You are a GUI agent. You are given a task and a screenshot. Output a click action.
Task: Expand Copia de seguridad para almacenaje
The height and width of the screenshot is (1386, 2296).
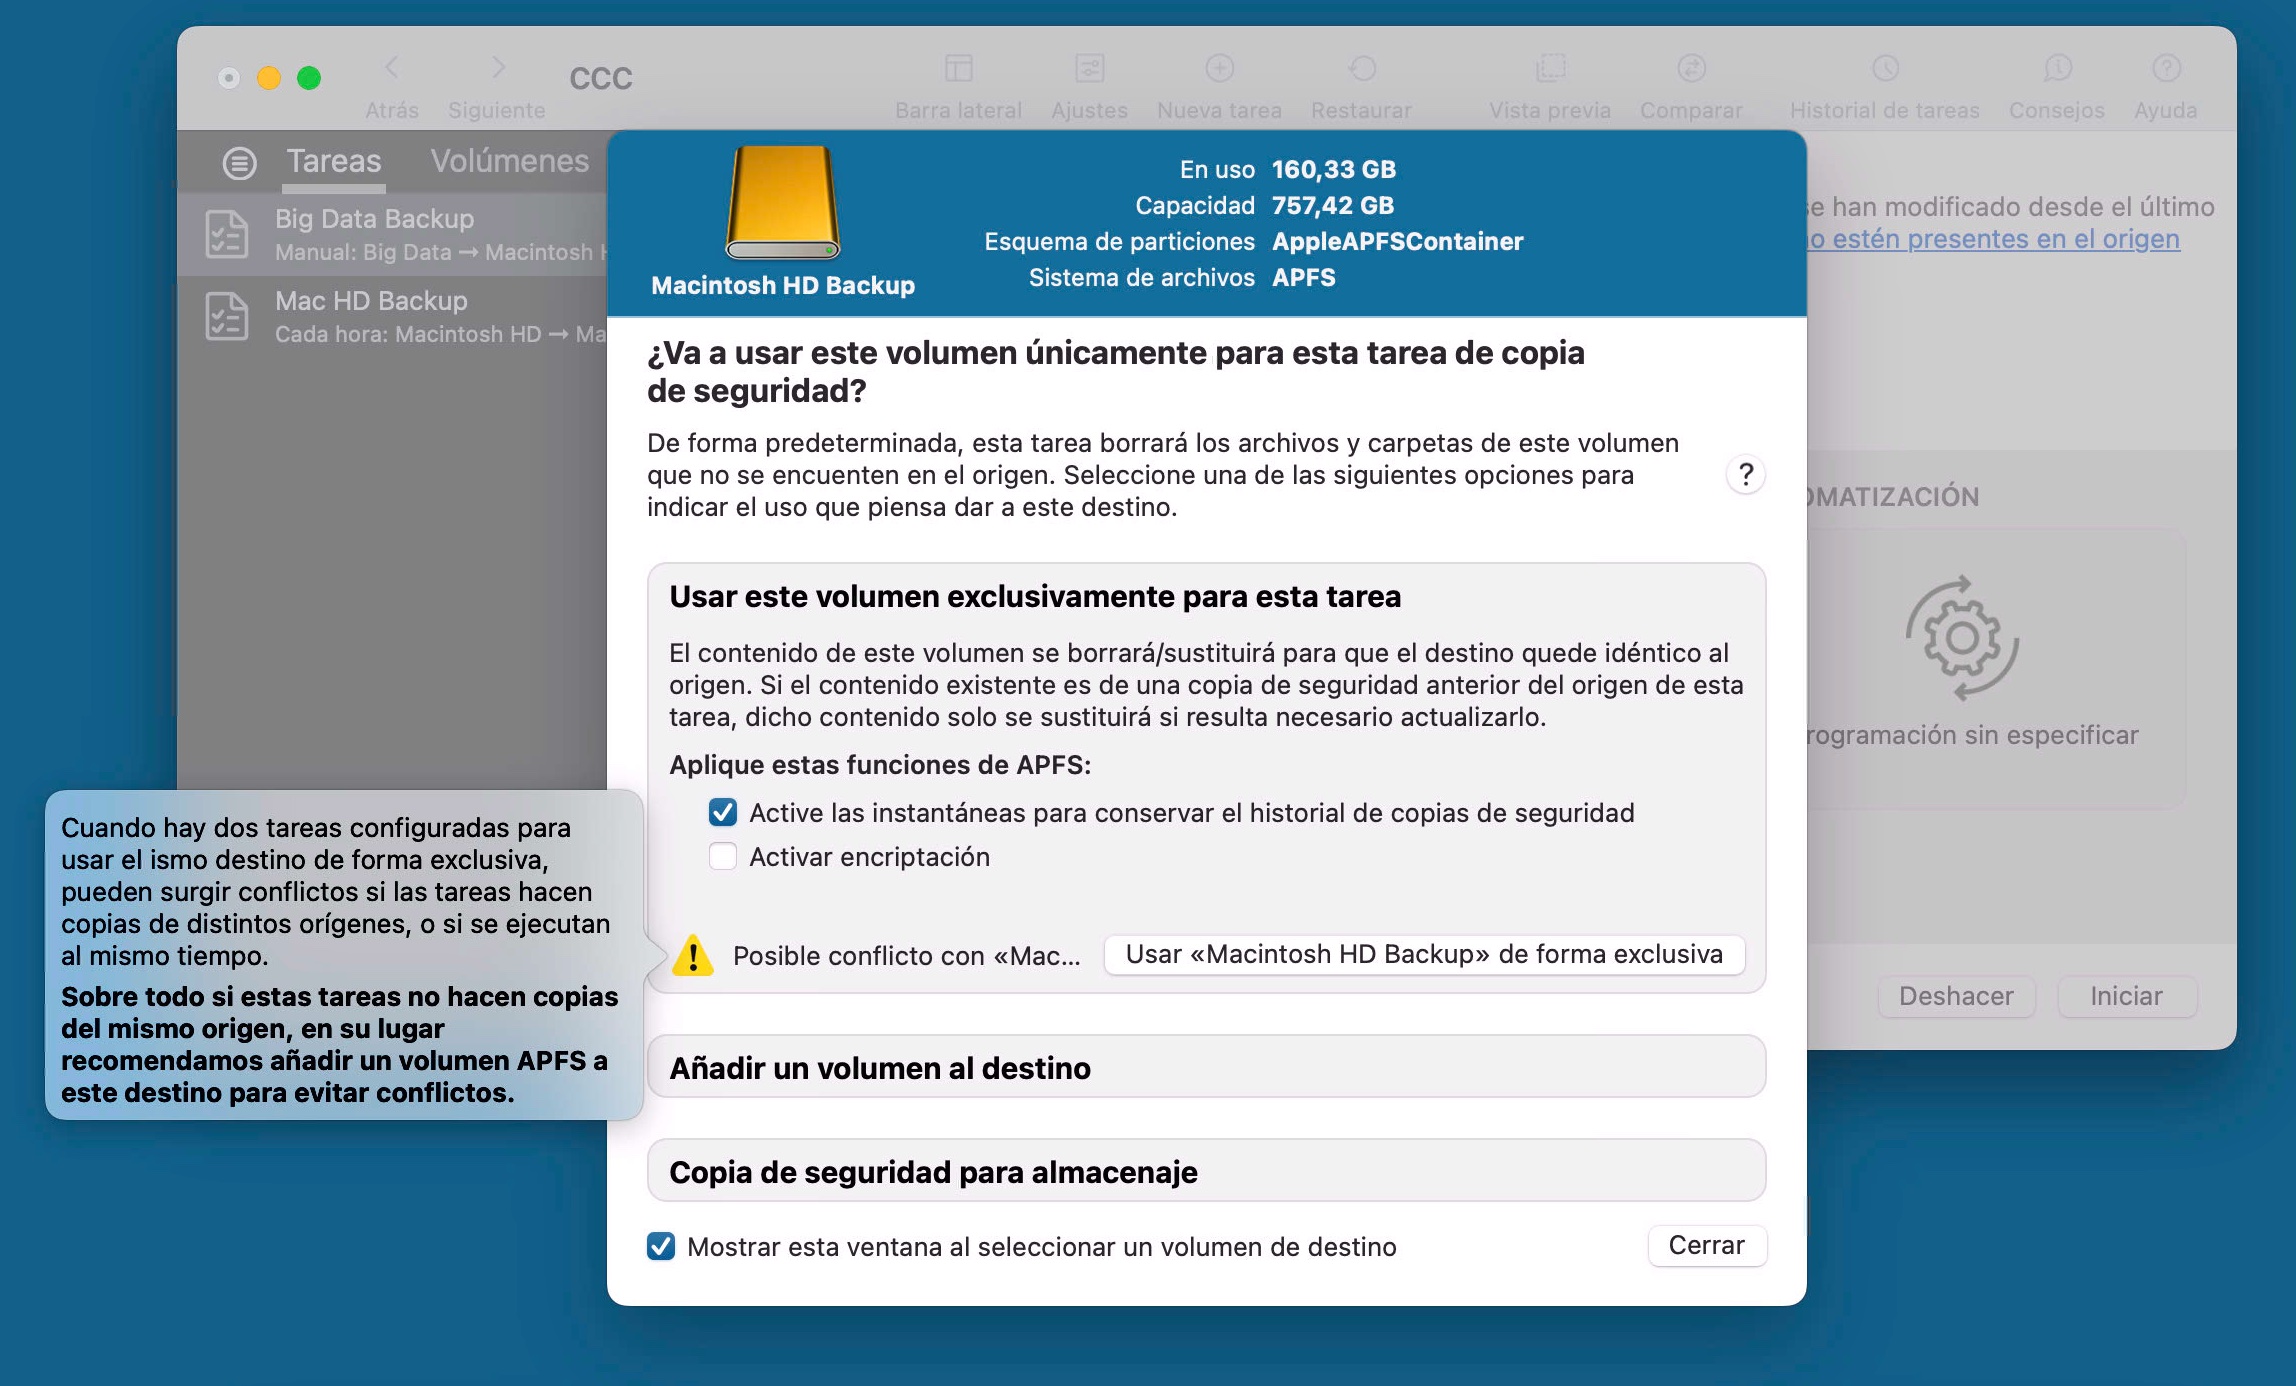click(1206, 1171)
